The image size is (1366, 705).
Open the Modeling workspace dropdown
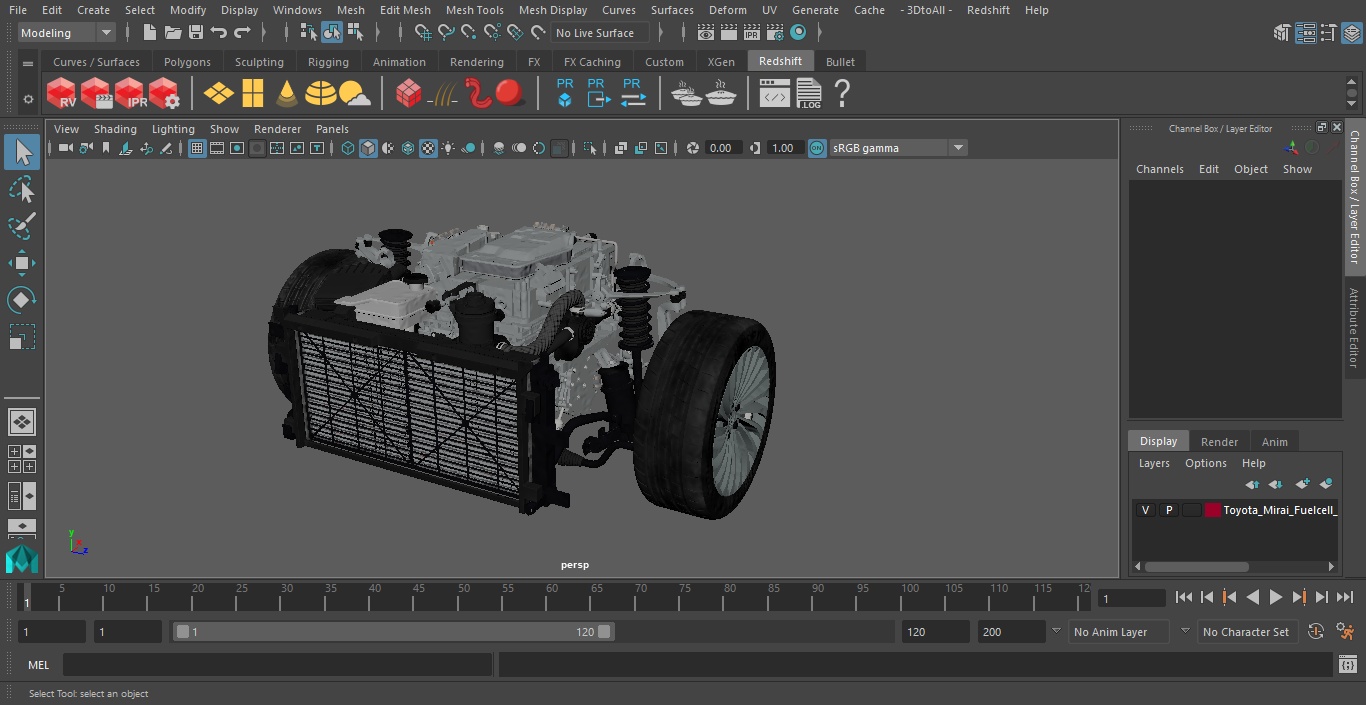(x=67, y=33)
